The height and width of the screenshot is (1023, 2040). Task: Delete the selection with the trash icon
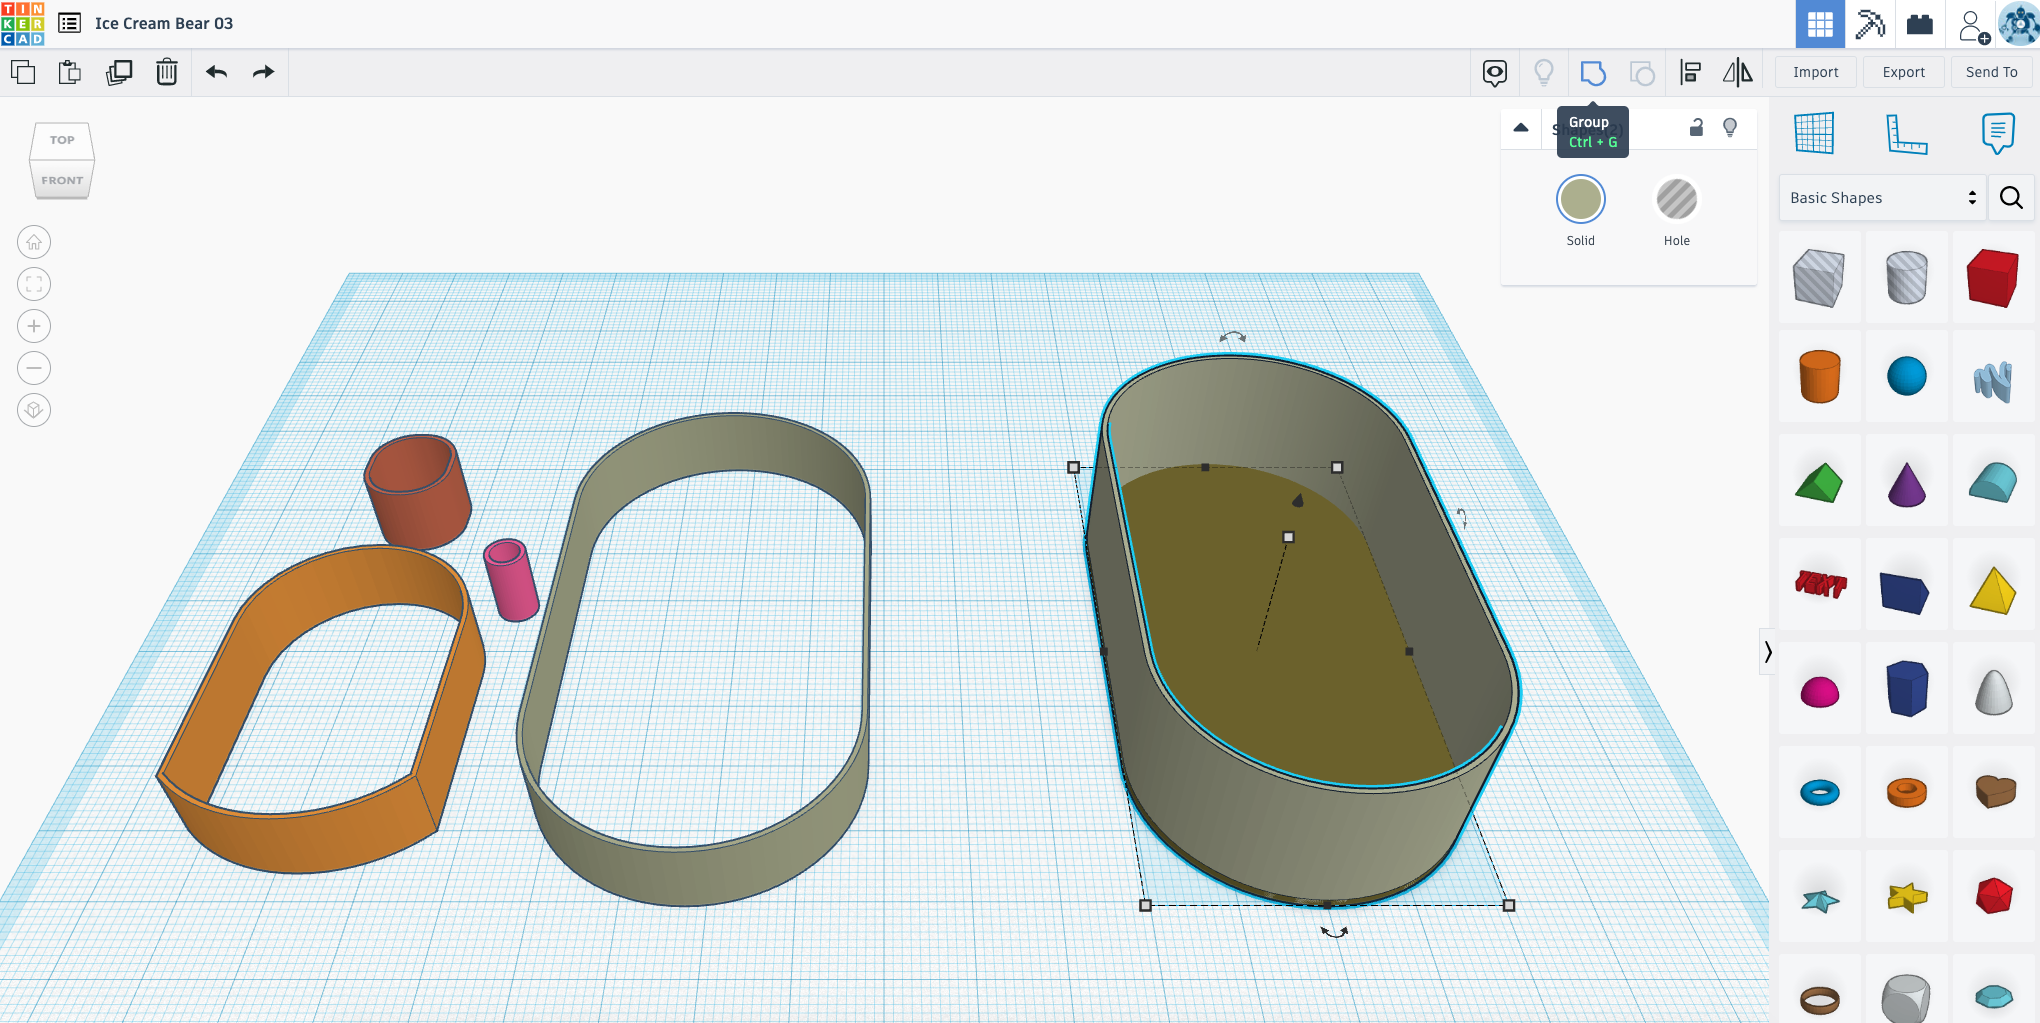pos(166,72)
